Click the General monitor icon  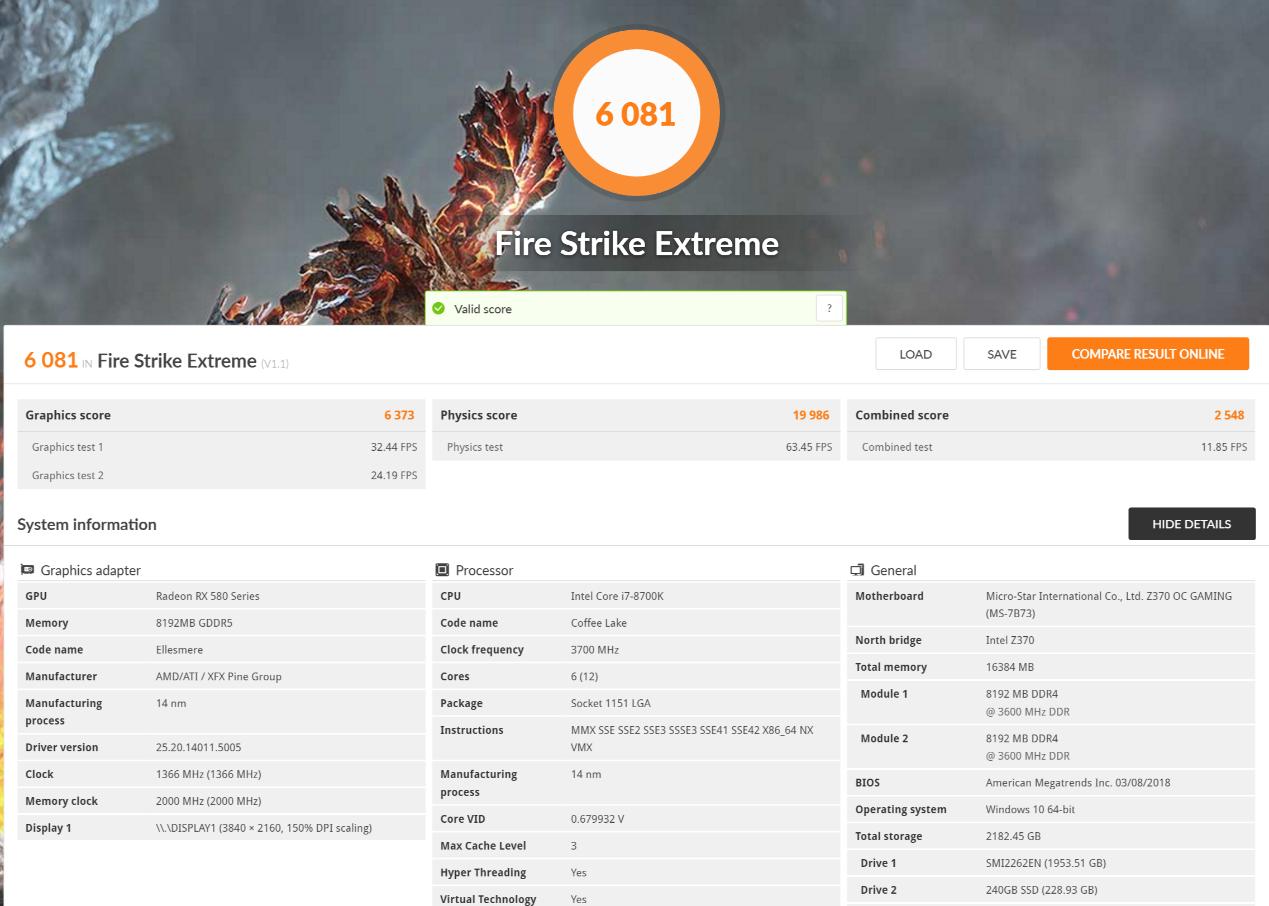click(857, 570)
